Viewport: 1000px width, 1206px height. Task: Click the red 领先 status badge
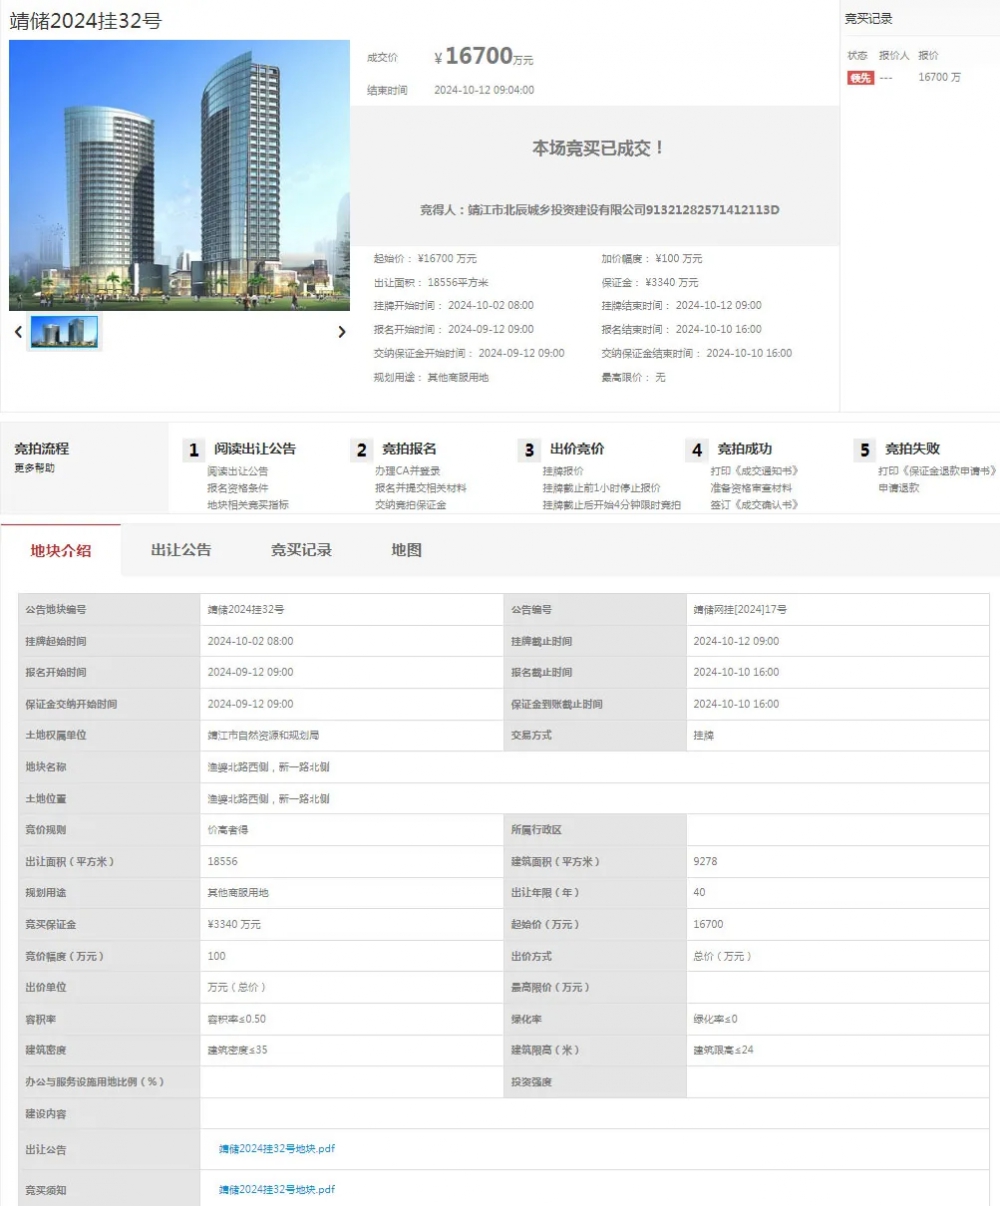[x=860, y=77]
